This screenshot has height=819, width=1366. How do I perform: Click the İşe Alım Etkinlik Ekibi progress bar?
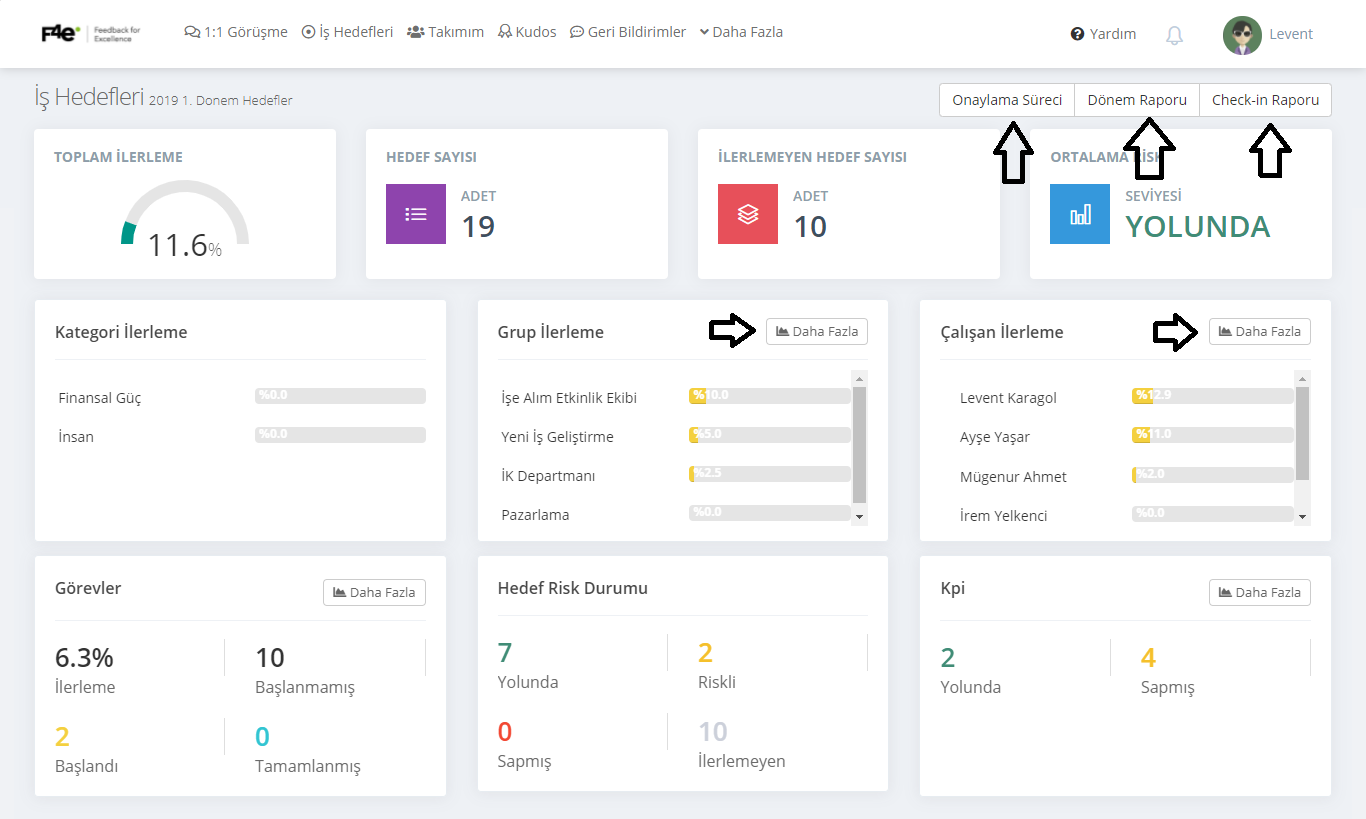(770, 396)
